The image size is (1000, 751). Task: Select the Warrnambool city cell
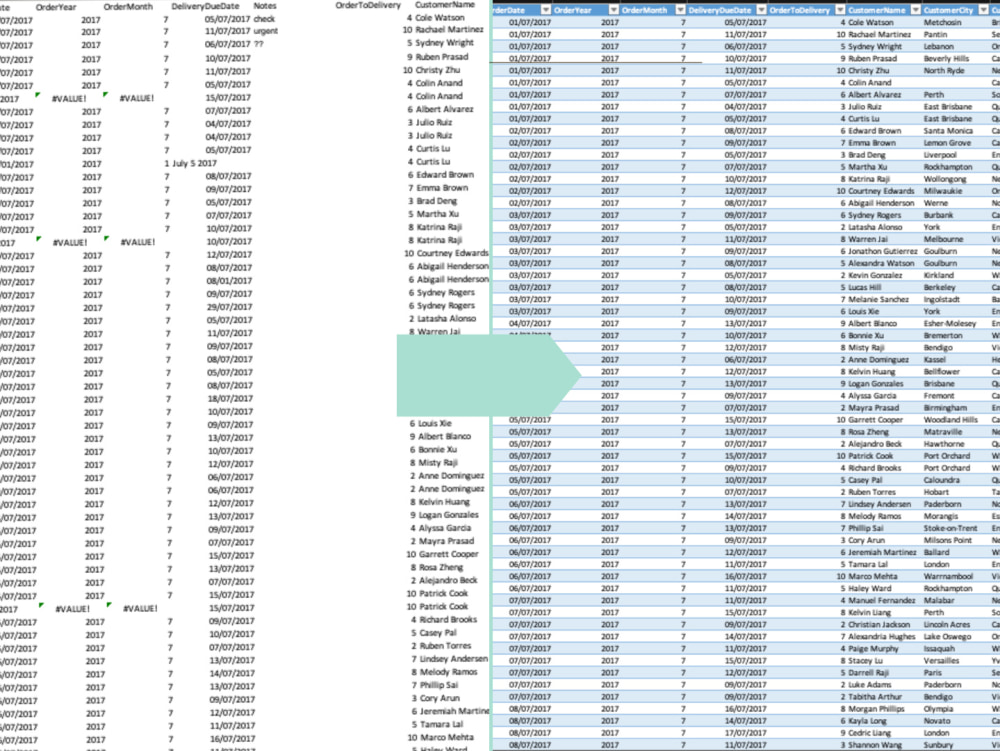pos(948,576)
